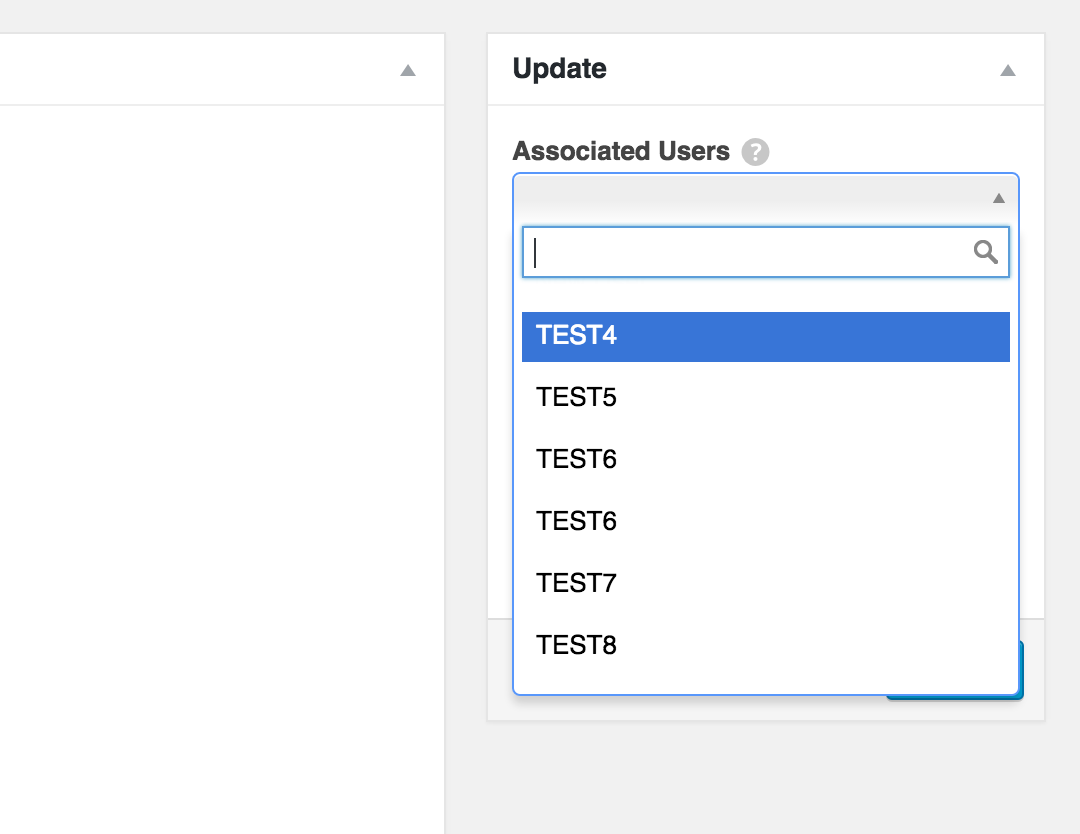Click the dropdown's upward disclosure triangle
Screen dimensions: 1080x834
click(997, 197)
